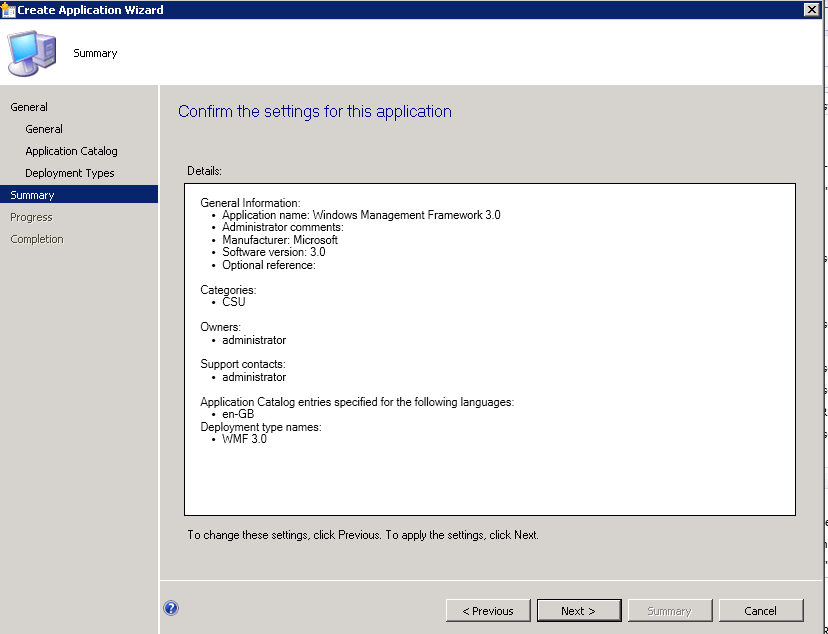Screen dimensions: 828x634
Task: Click the 'Support contacts:' heading
Action: pos(243,364)
